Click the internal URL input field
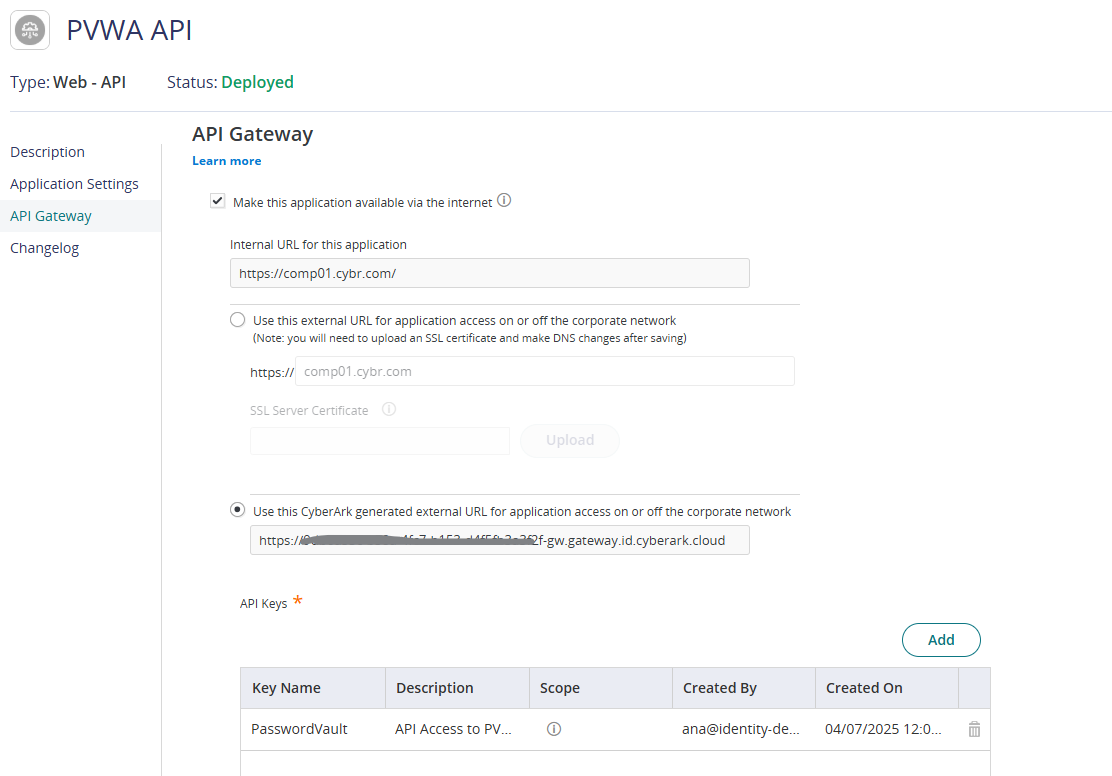This screenshot has width=1112, height=776. pos(489,272)
